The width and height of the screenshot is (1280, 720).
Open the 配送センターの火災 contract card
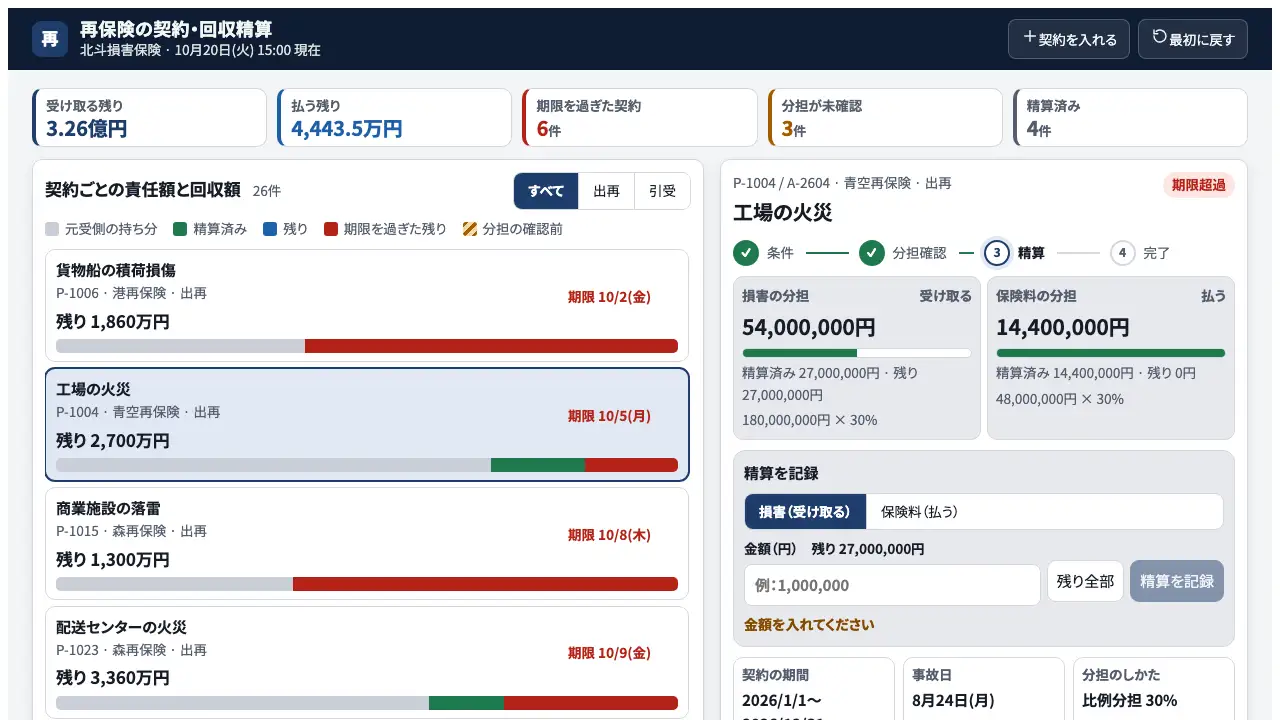[367, 662]
